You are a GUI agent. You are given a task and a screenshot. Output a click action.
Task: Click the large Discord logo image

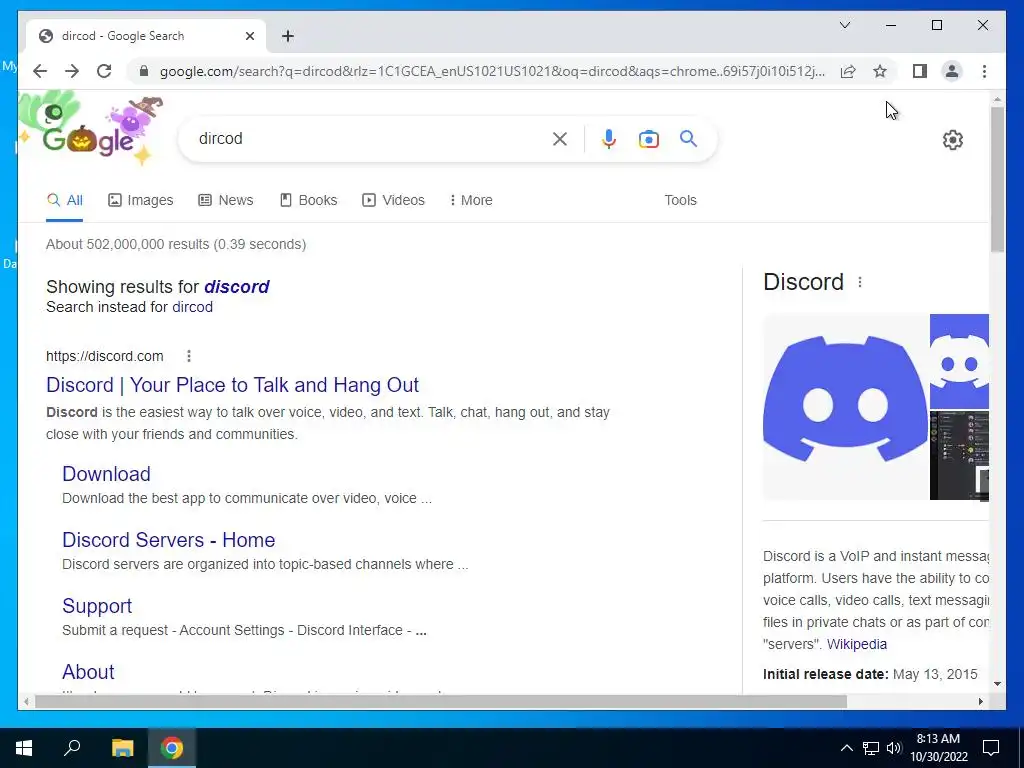[x=845, y=406]
